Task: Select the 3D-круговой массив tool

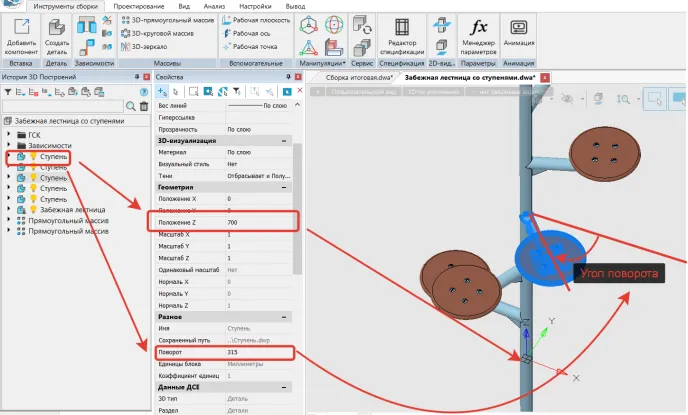Action: [157, 33]
